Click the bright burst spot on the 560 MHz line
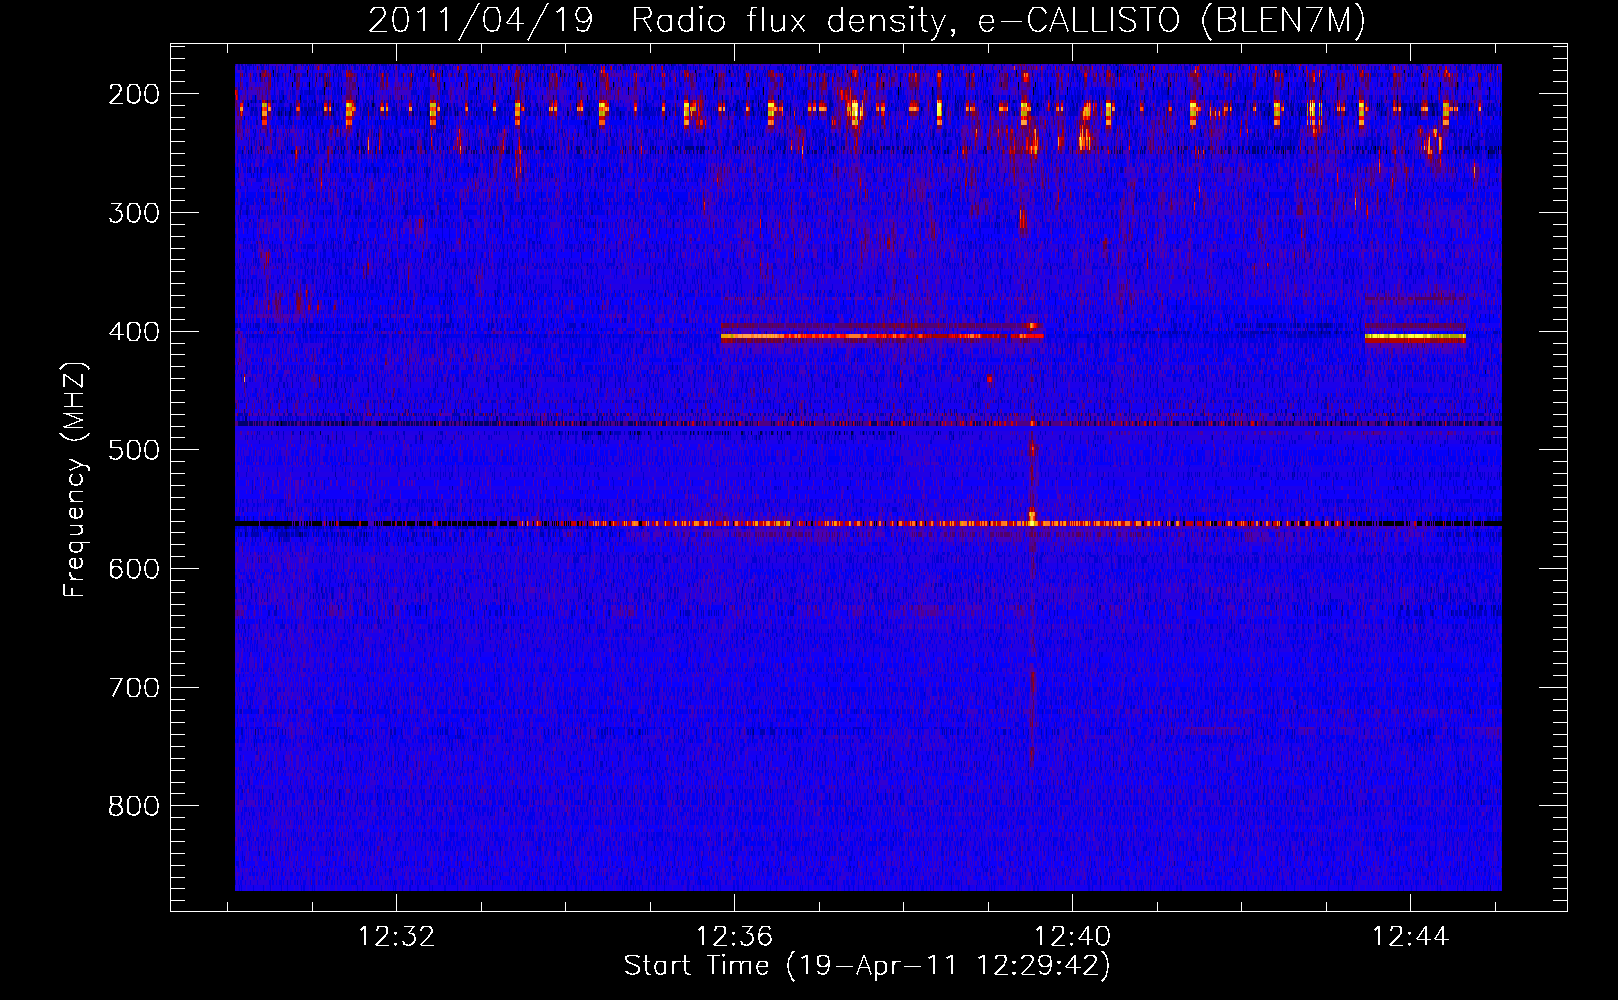Image resolution: width=1618 pixels, height=1000 pixels. (x=1032, y=519)
